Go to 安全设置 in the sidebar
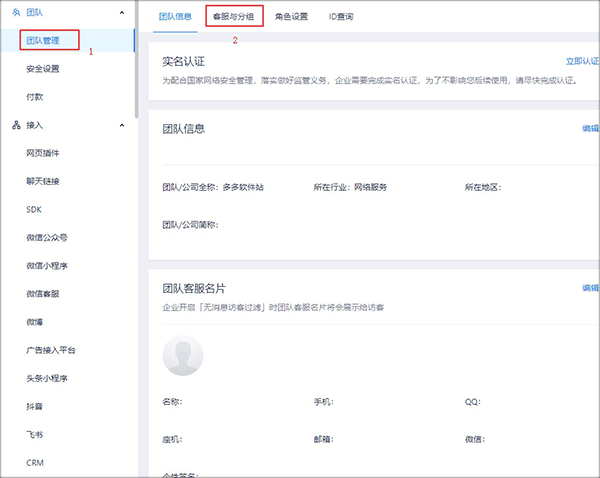Screen dimensions: 600x478 click(43, 69)
